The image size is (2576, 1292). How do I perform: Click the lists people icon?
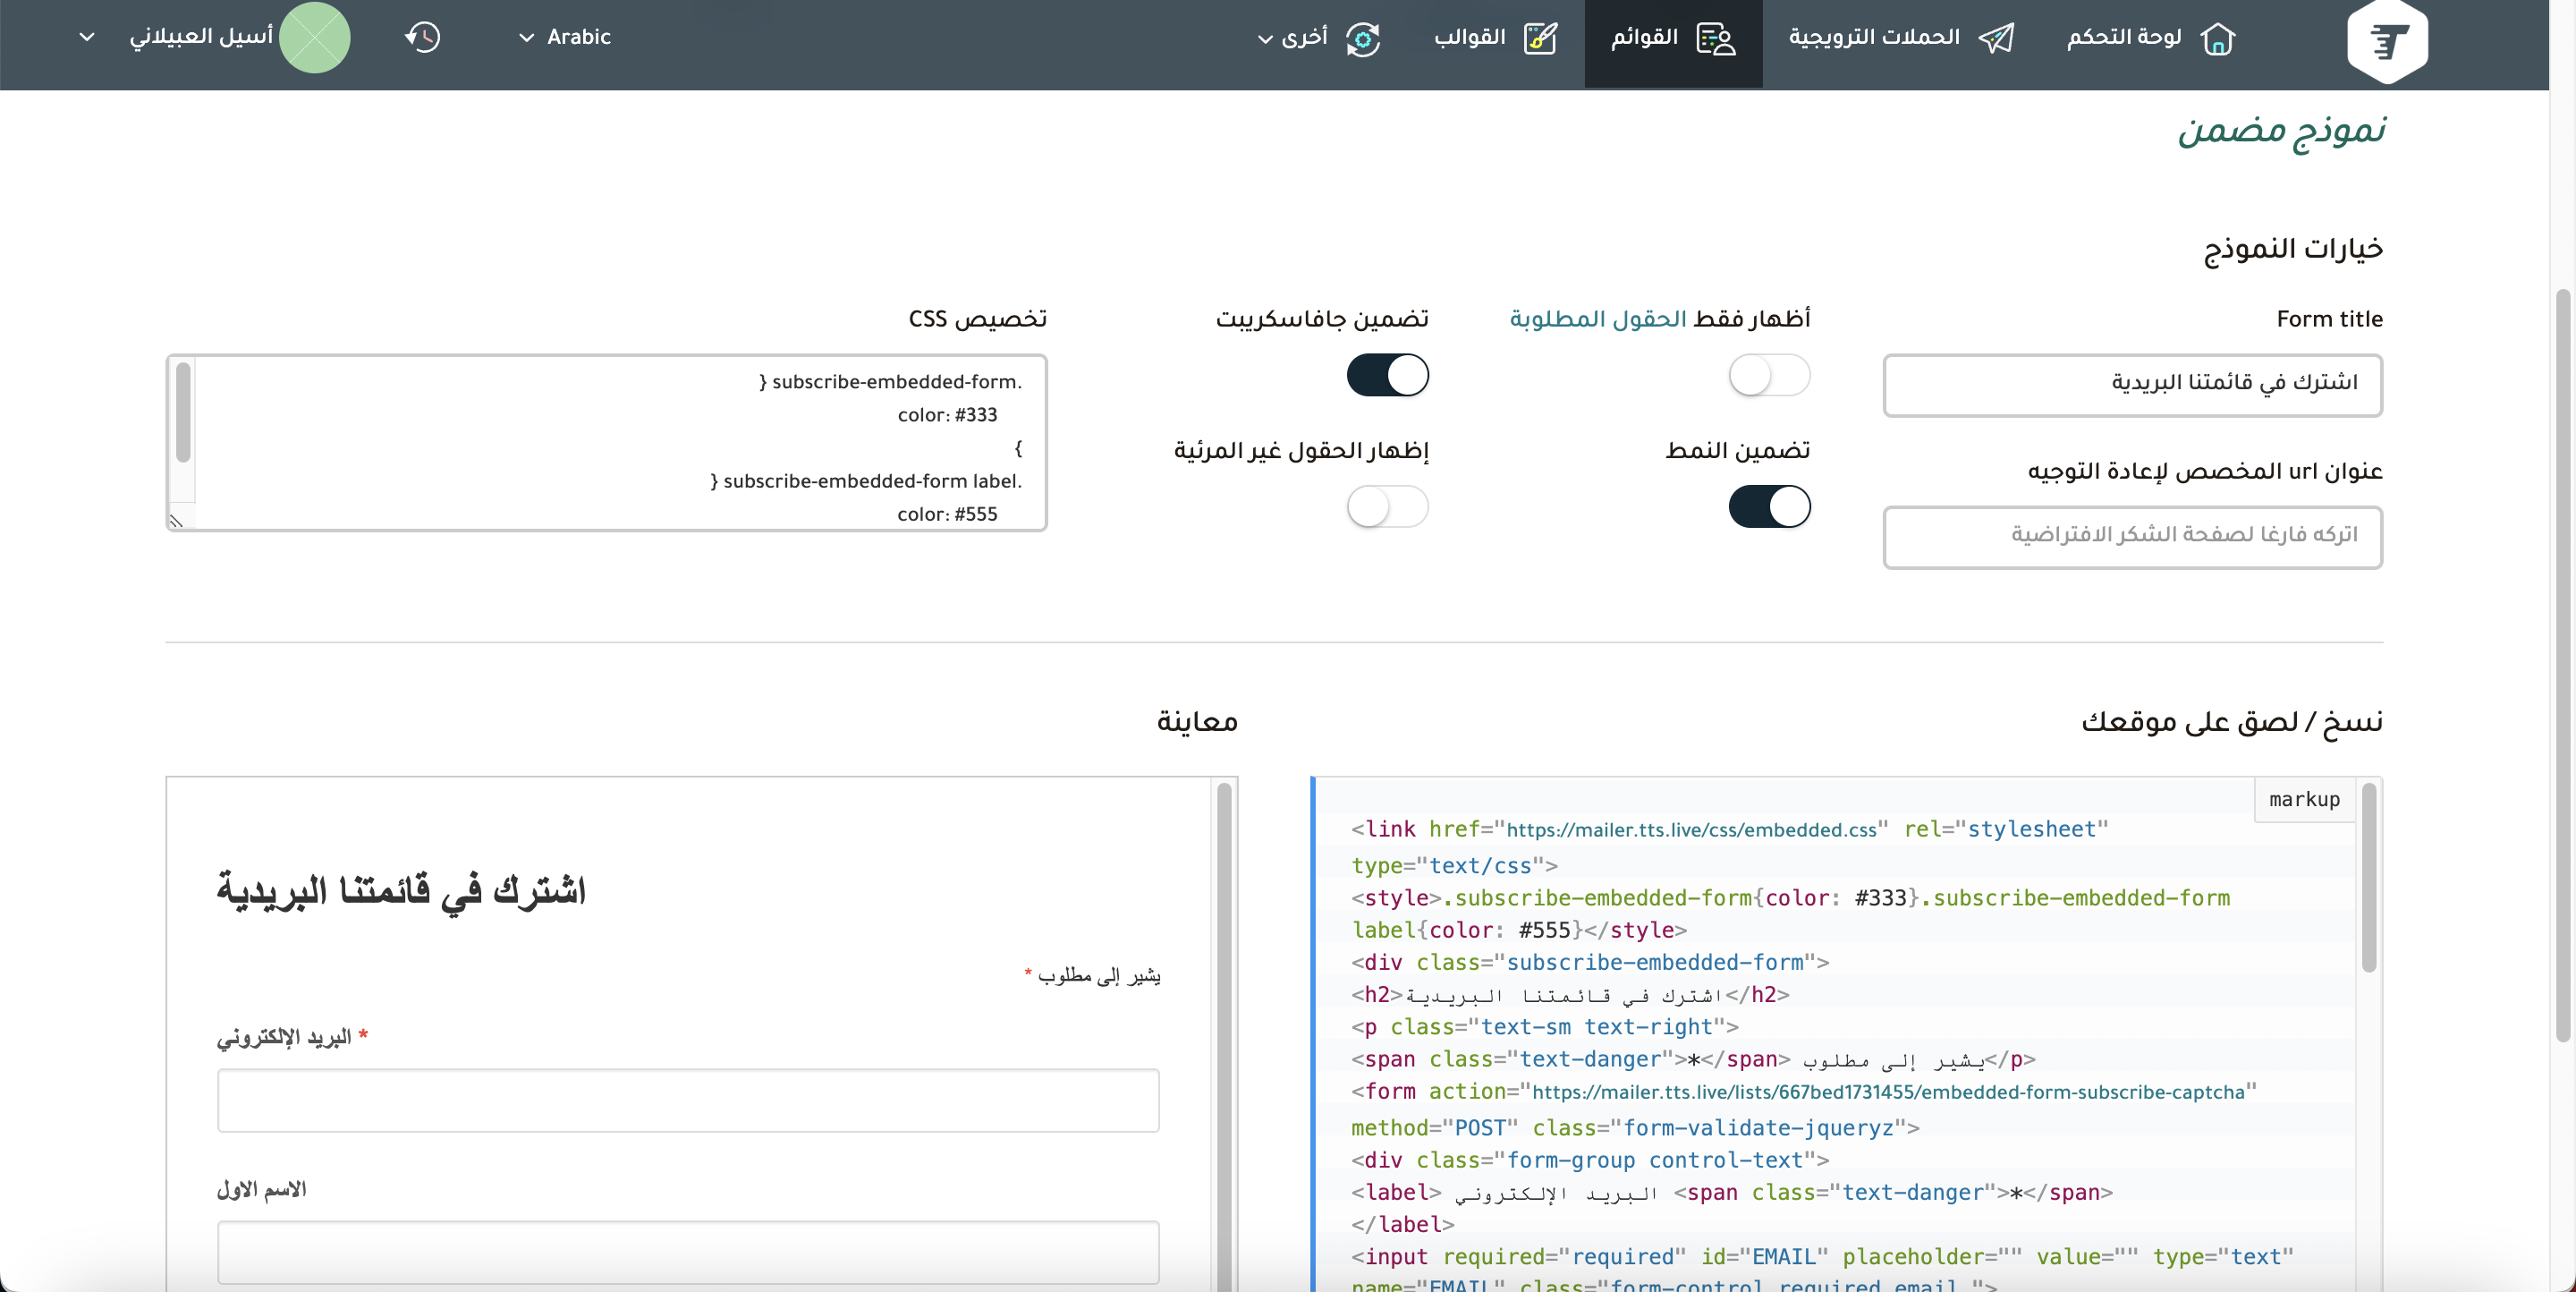1716,39
